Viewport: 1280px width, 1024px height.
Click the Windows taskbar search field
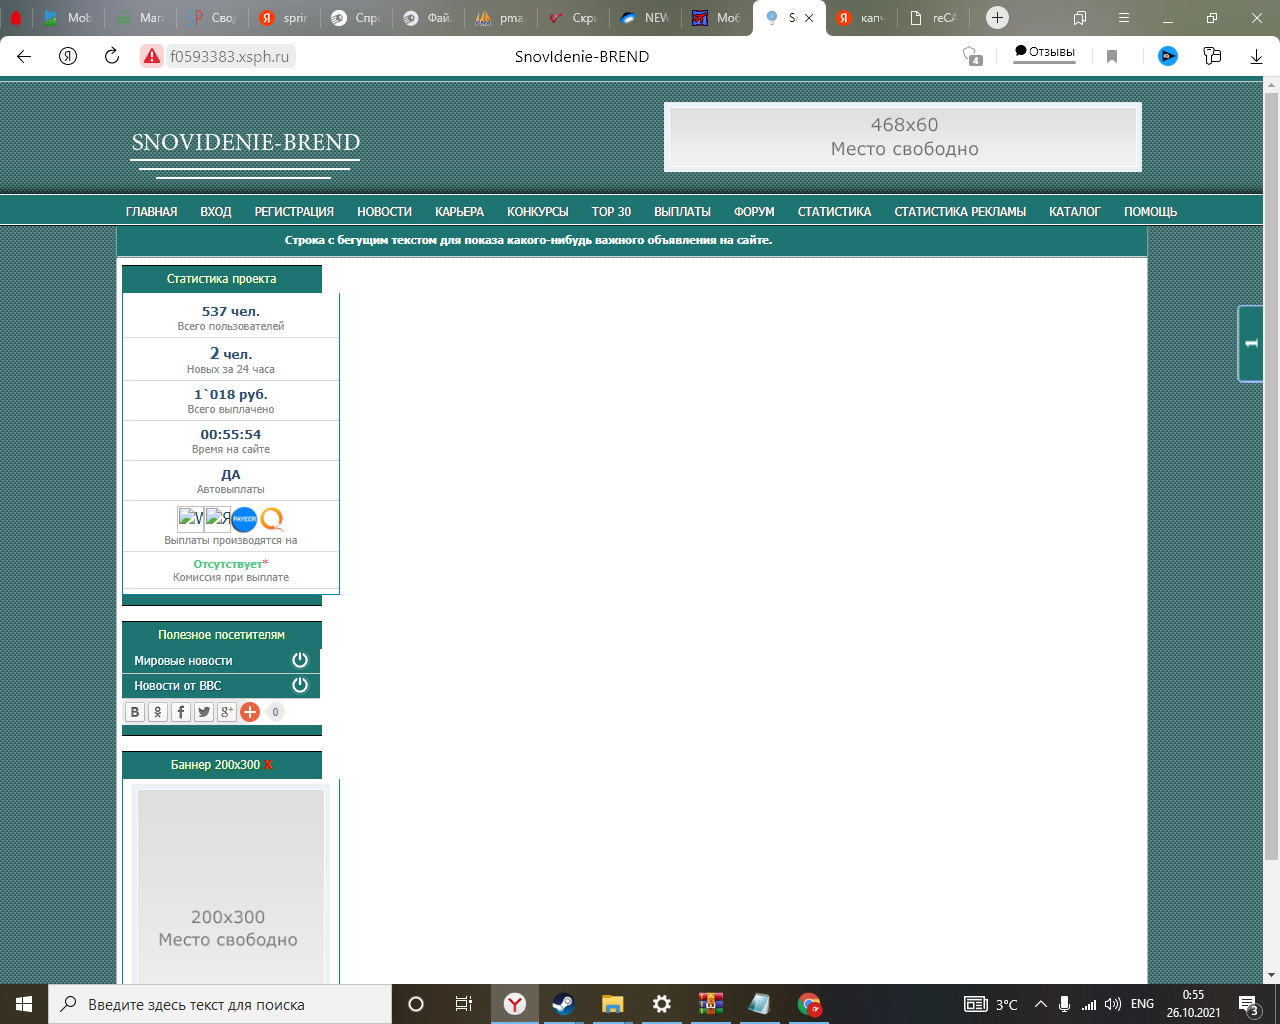click(x=220, y=1004)
